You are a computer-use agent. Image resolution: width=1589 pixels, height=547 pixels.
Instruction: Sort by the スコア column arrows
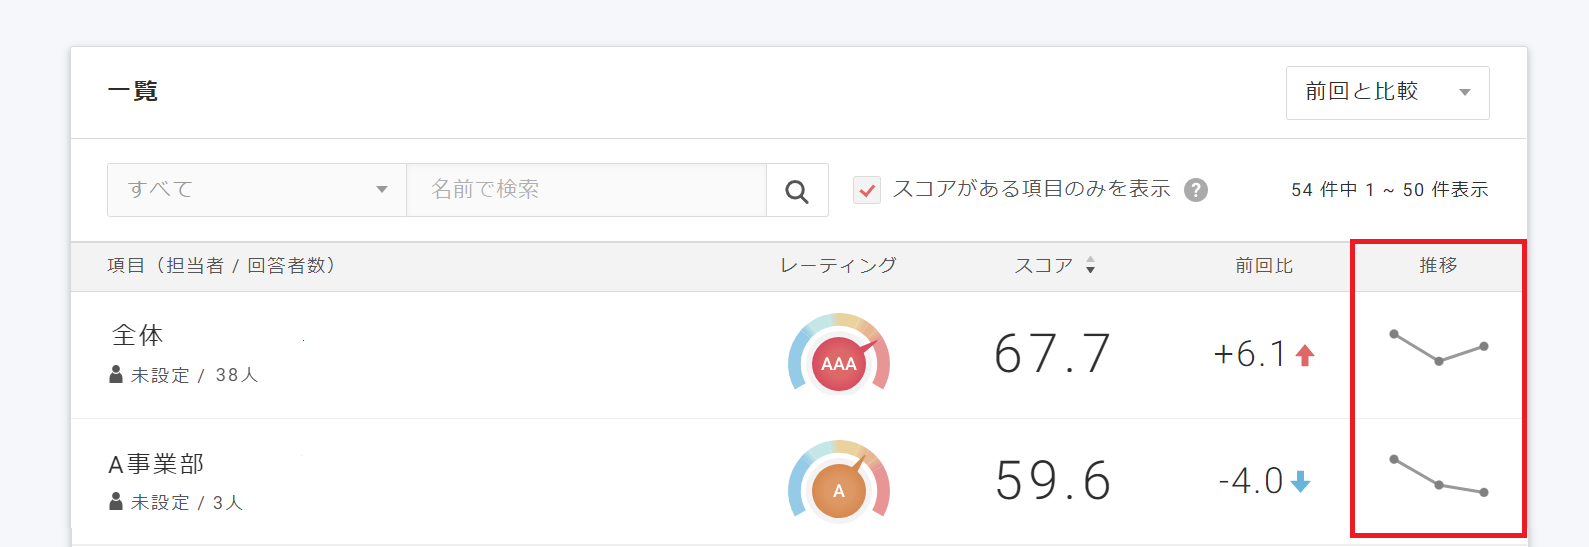tap(1090, 265)
